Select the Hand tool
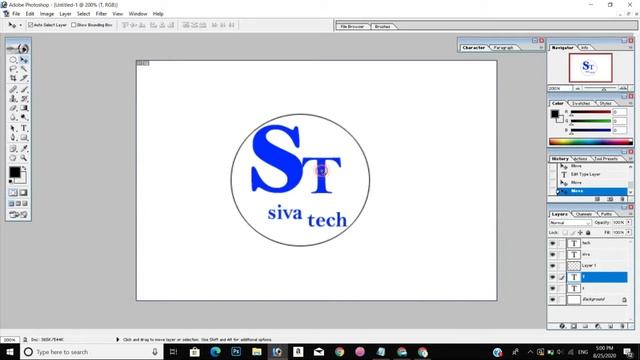The image size is (640, 360). click(13, 158)
